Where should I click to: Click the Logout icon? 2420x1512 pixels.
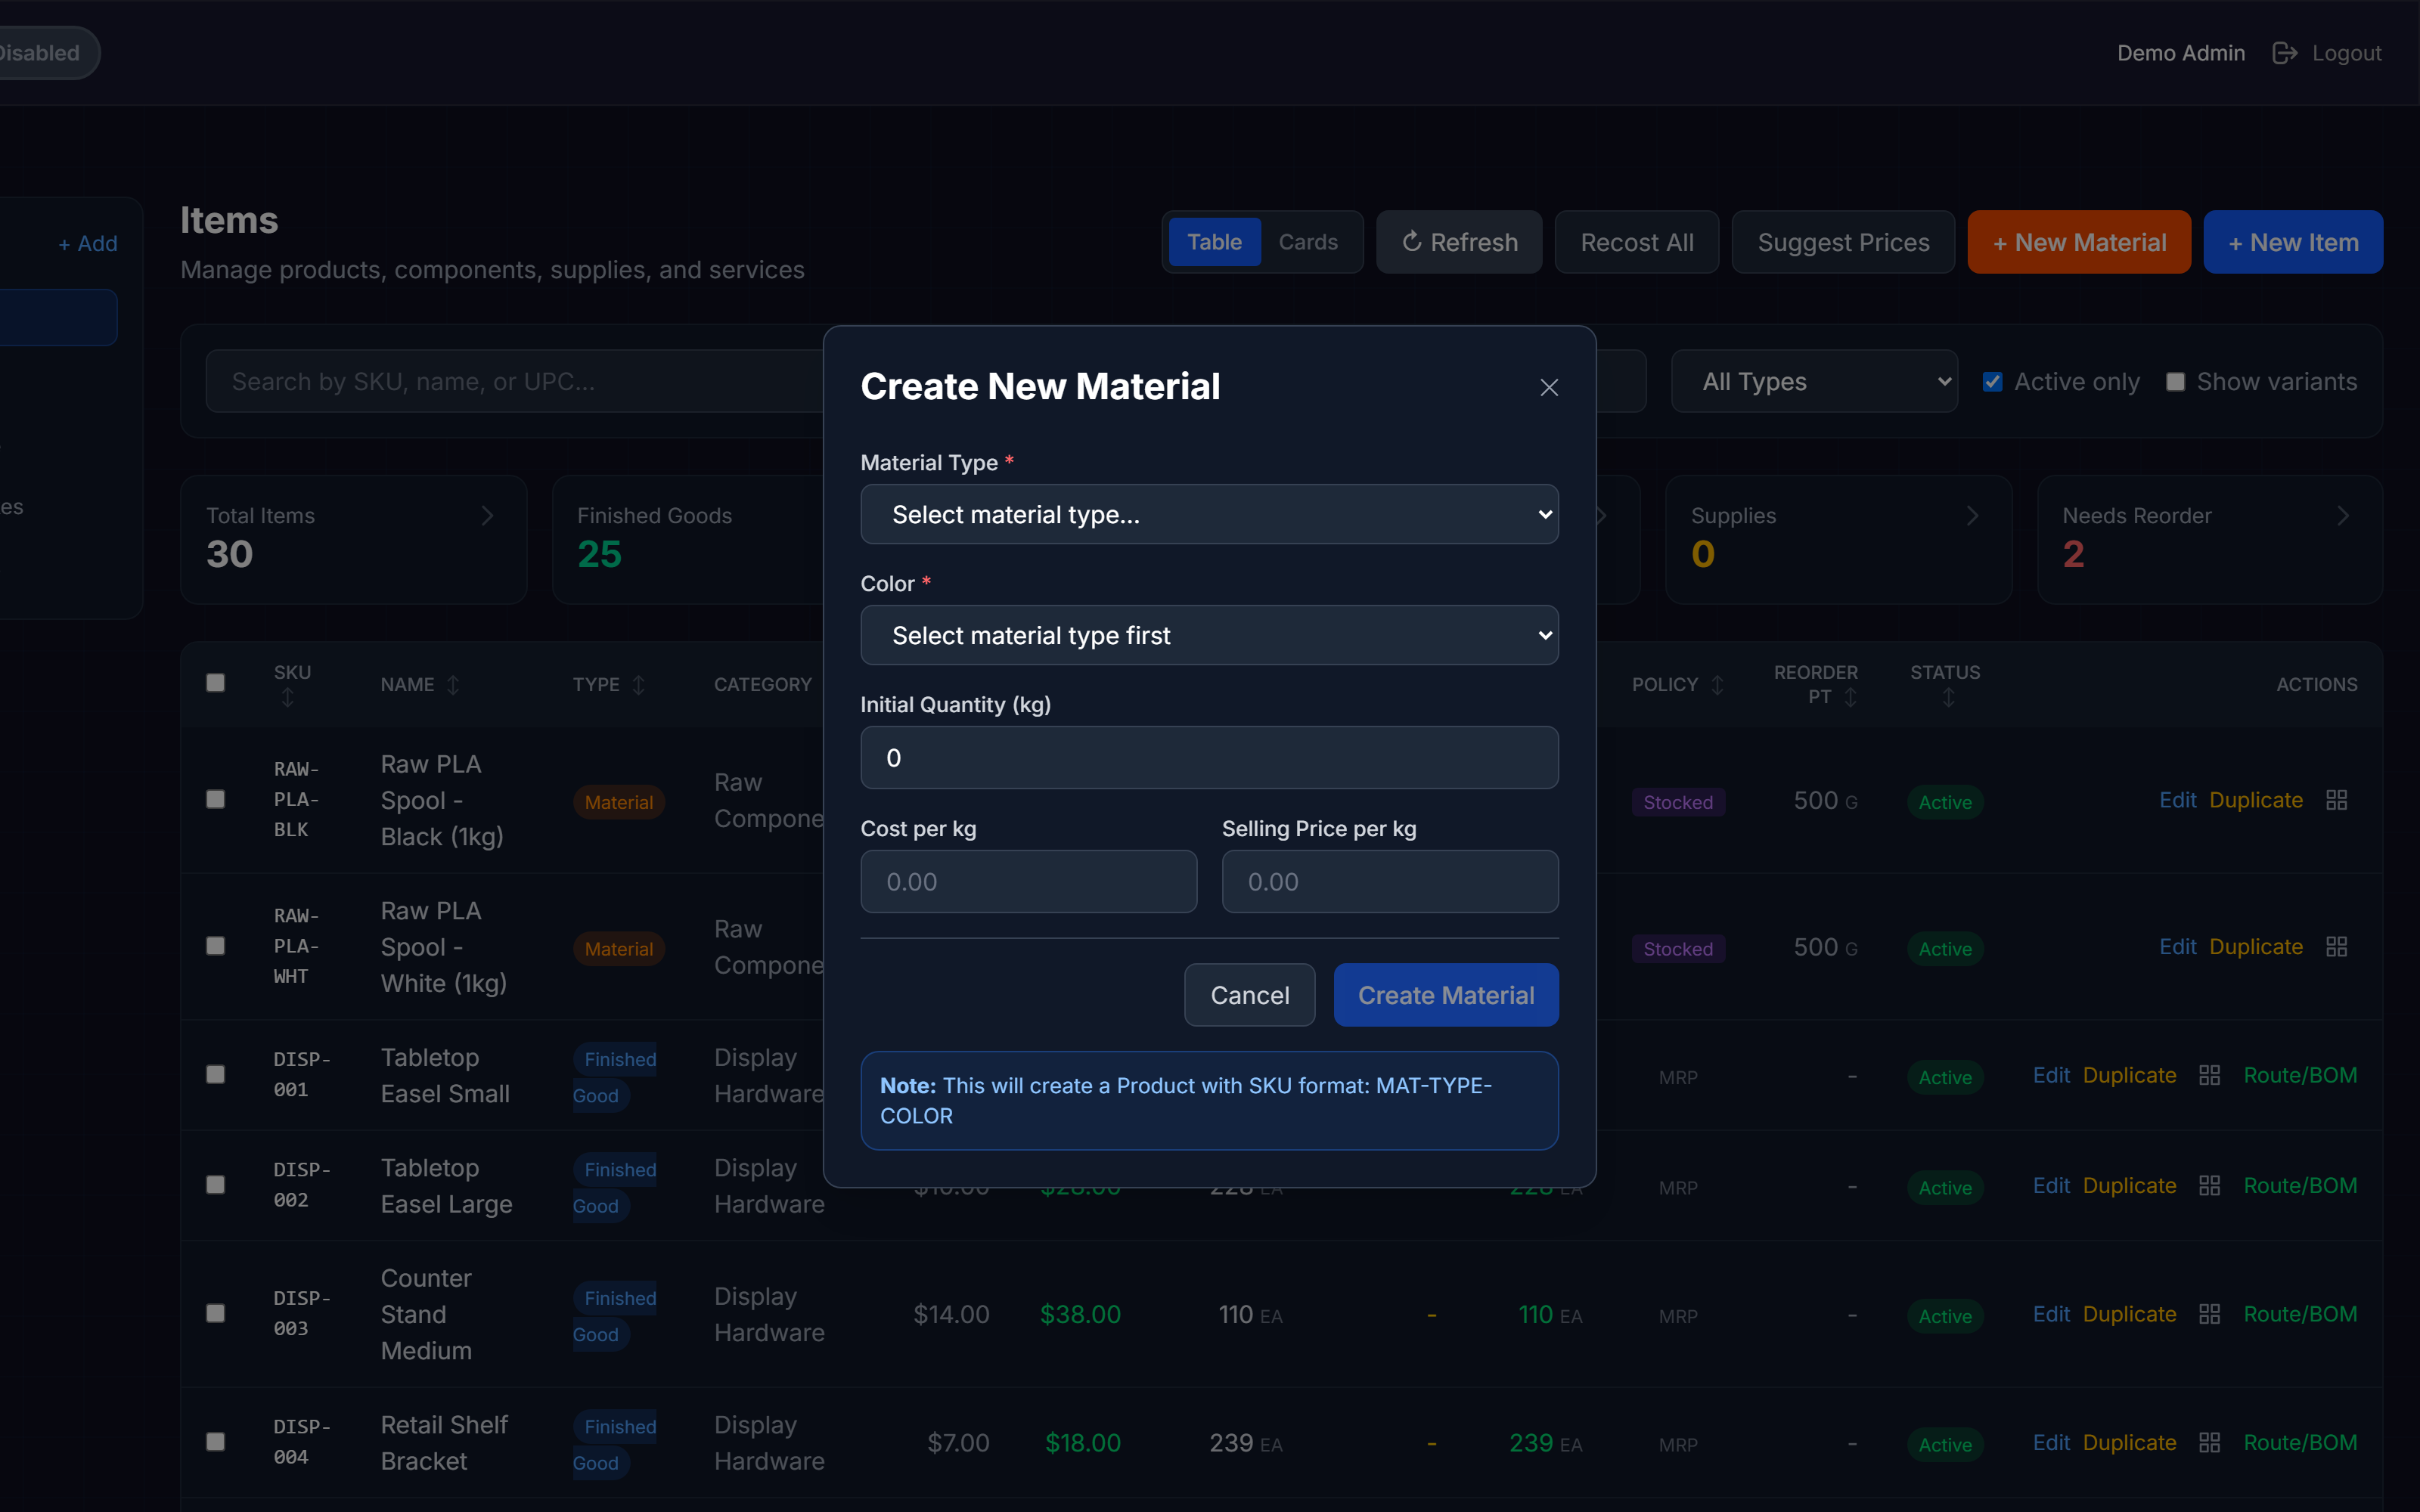tap(2284, 53)
